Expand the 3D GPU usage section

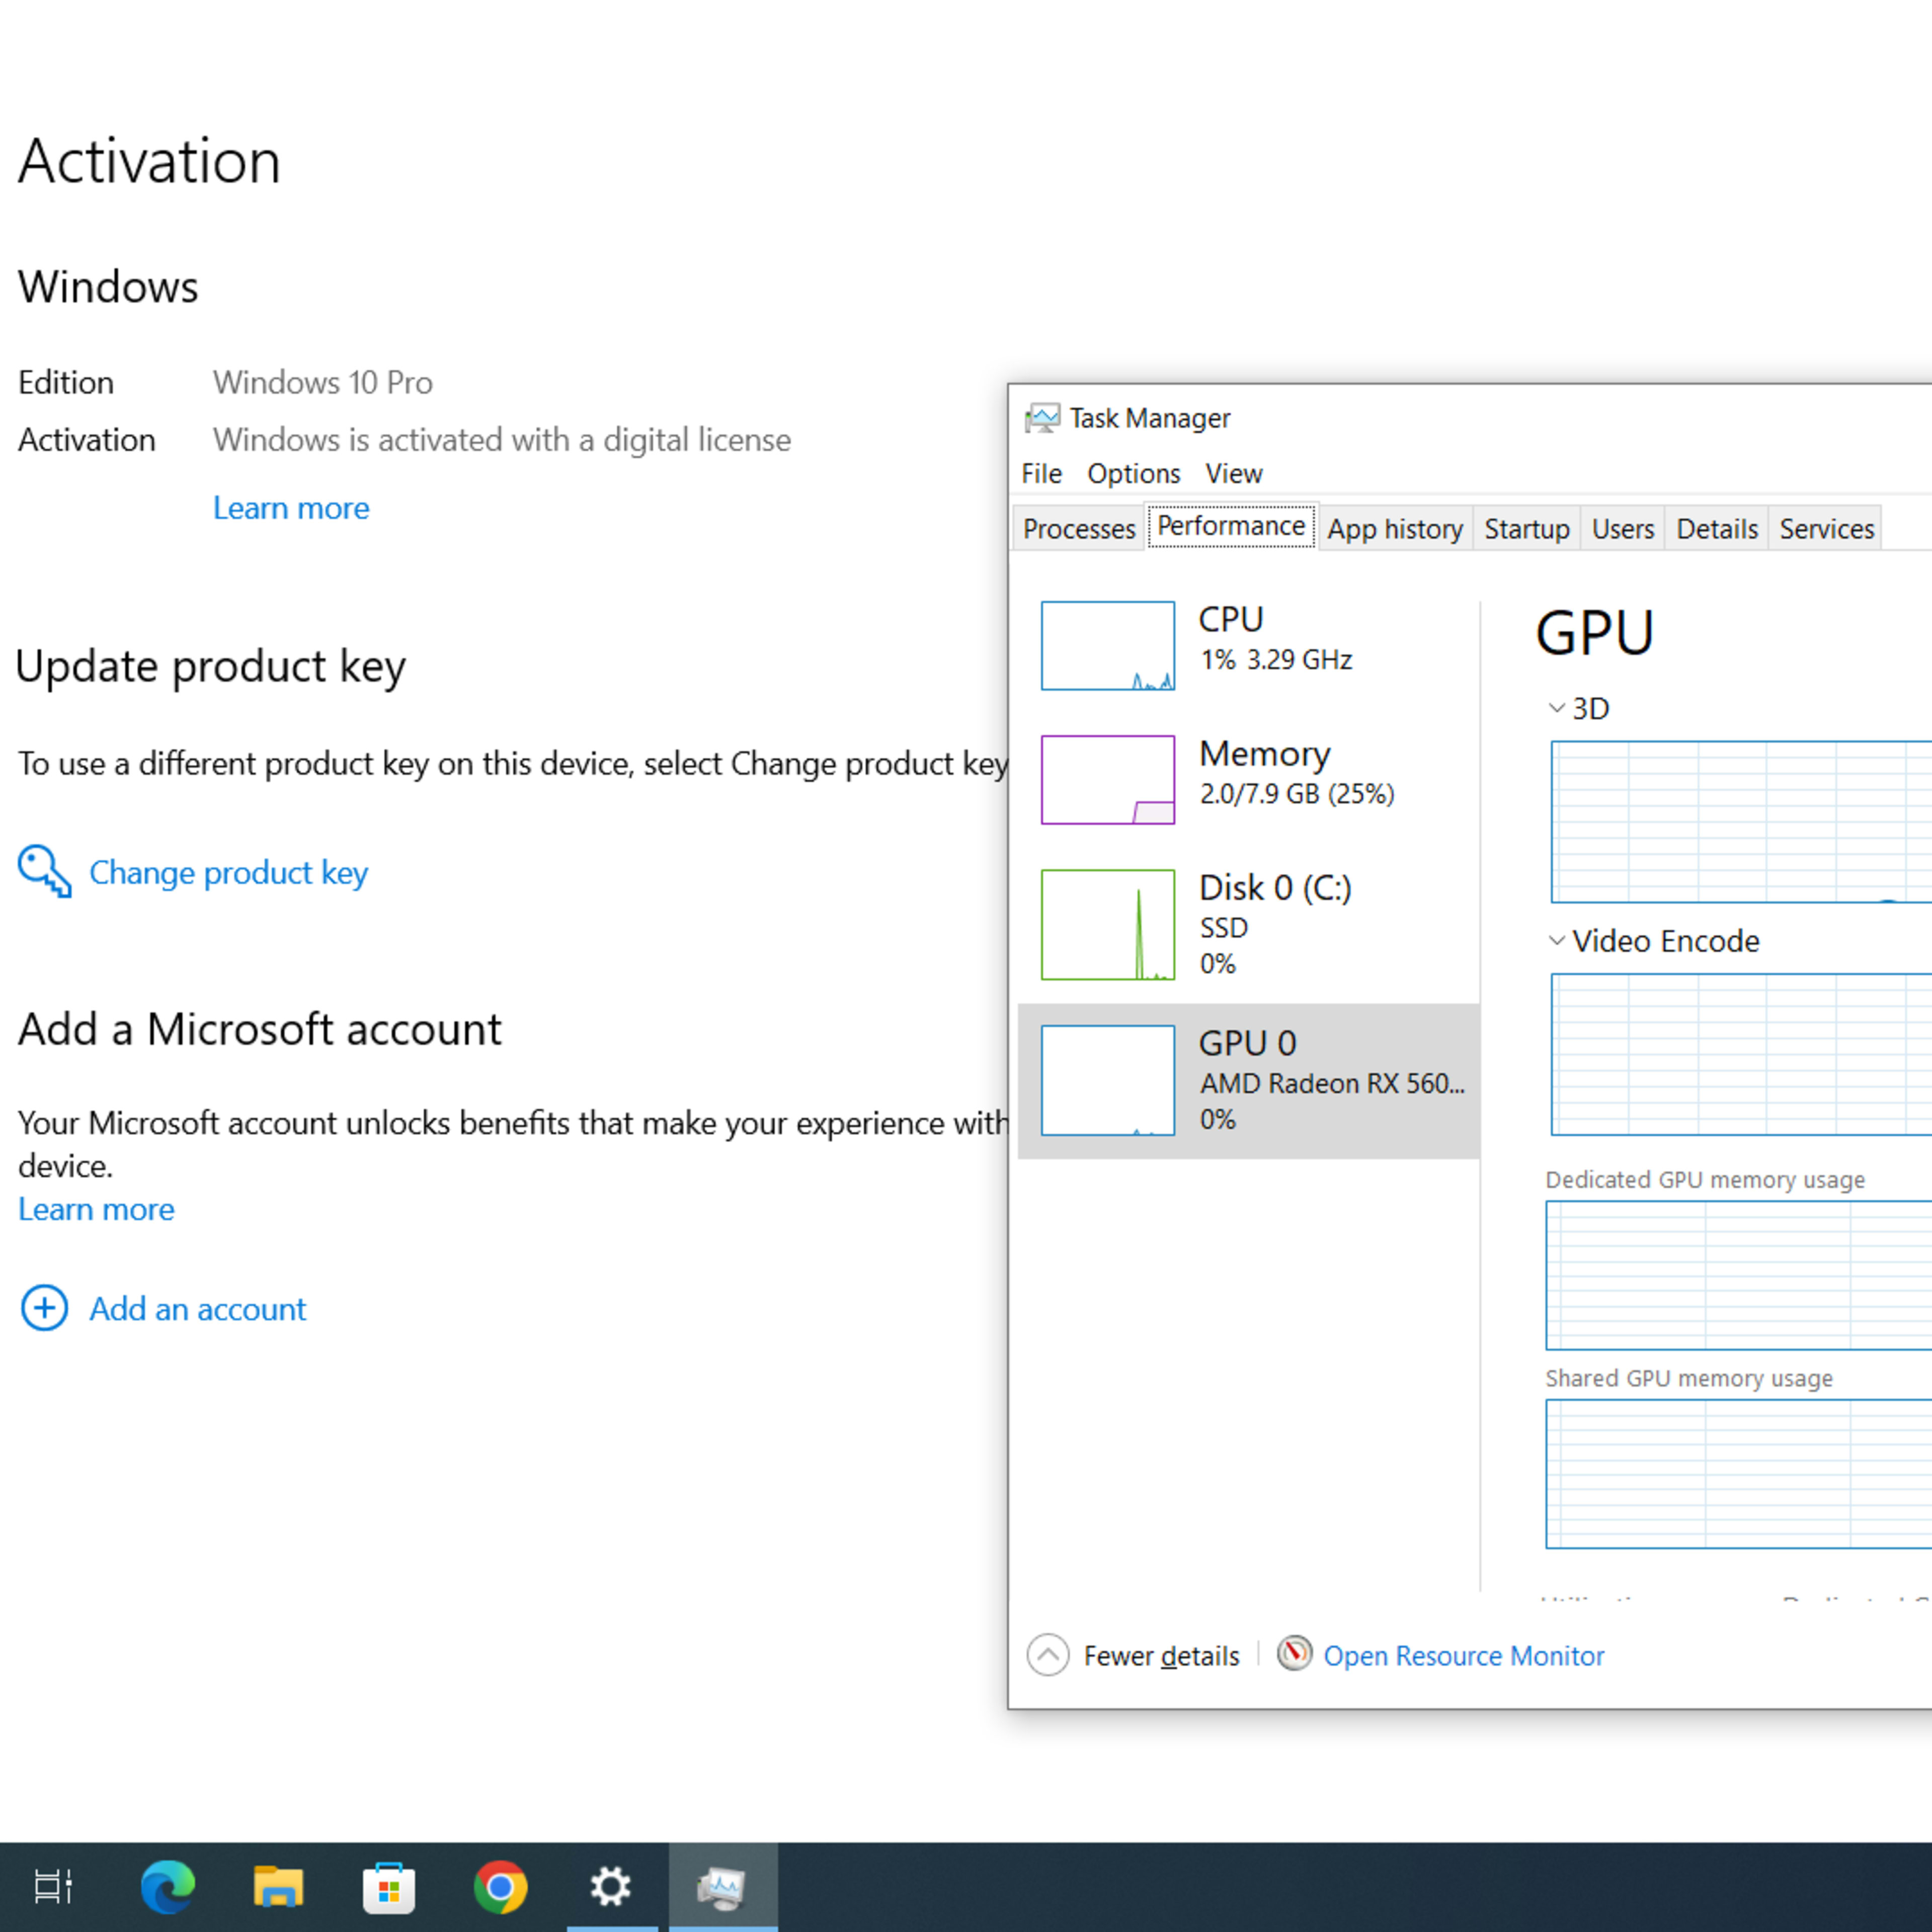pos(1550,708)
